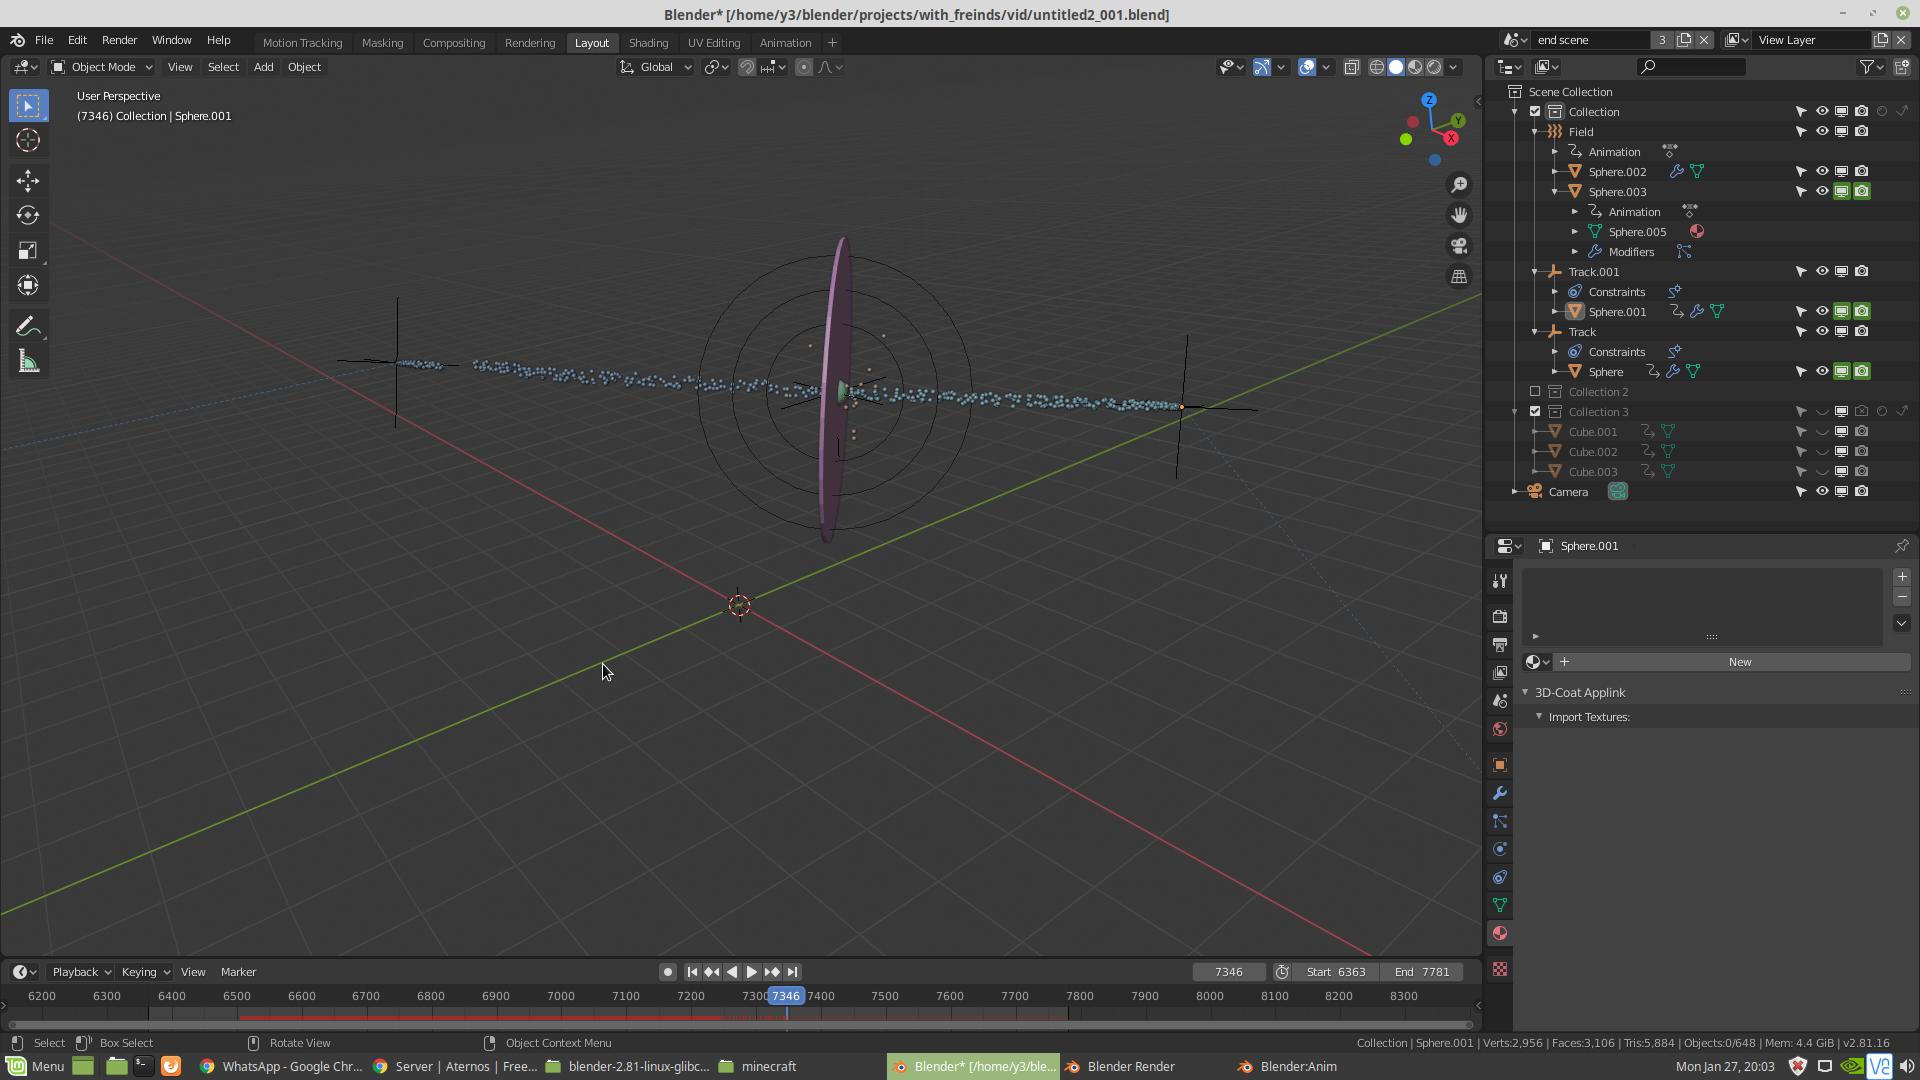Activate the Move tool
The width and height of the screenshot is (1920, 1080).
tap(28, 180)
